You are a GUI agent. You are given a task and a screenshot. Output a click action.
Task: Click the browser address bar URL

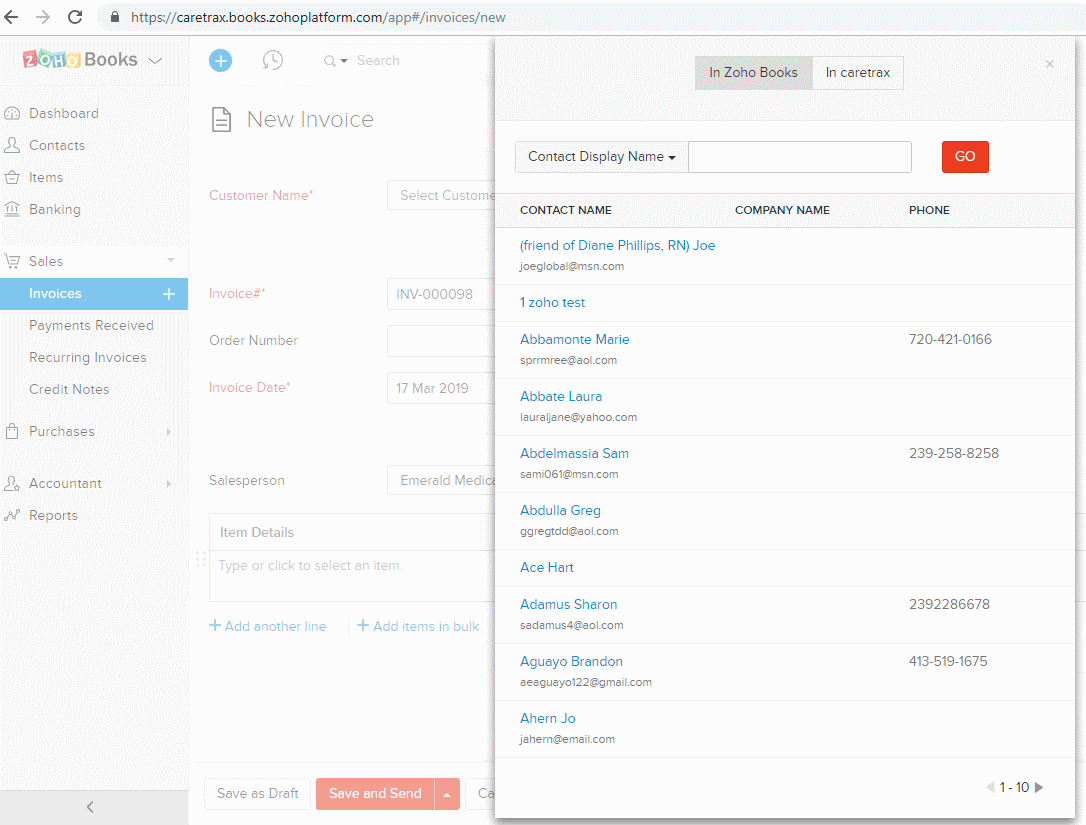318,17
